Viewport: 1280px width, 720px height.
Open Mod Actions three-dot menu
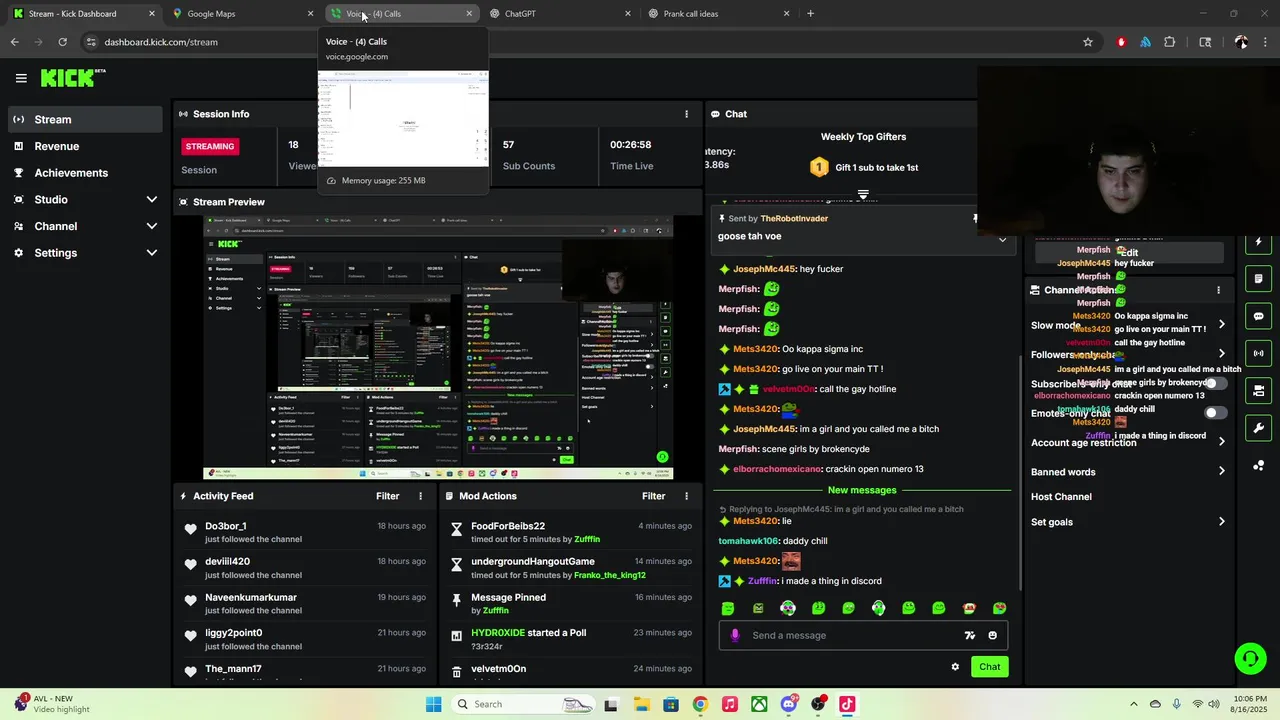[686, 496]
